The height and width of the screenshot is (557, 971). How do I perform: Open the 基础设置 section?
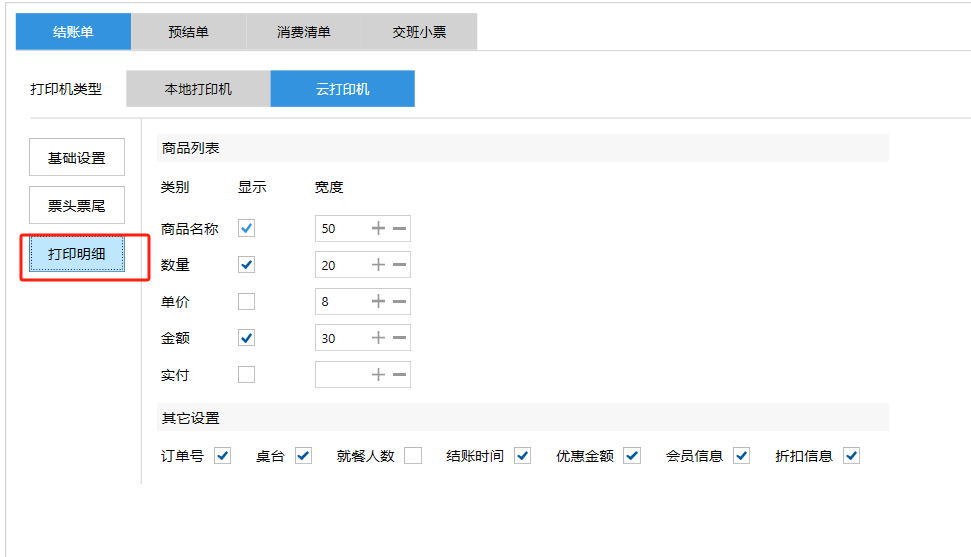click(x=77, y=158)
